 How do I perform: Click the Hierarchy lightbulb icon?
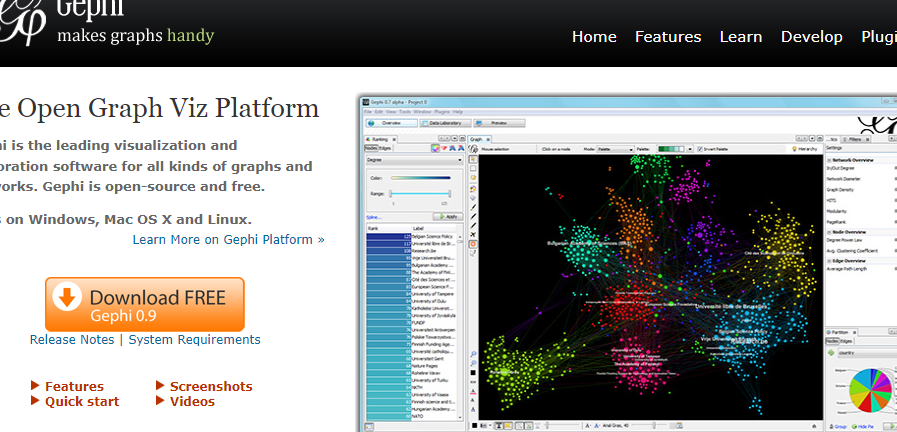tap(793, 148)
